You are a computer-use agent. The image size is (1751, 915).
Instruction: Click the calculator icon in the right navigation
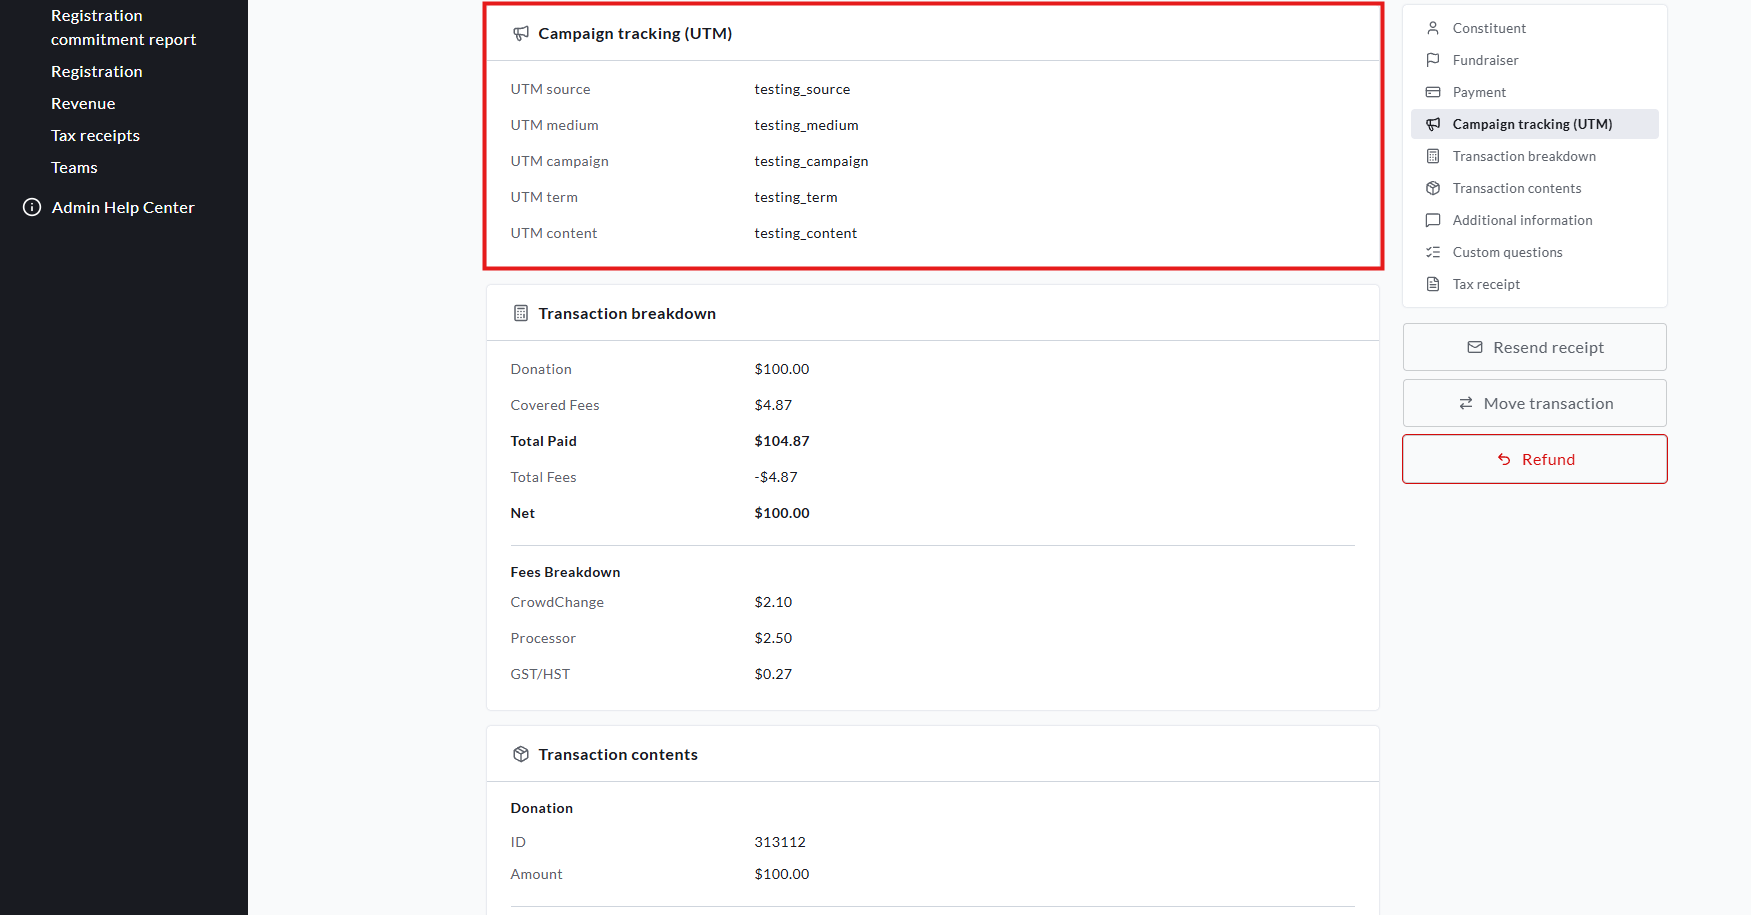pos(1433,156)
